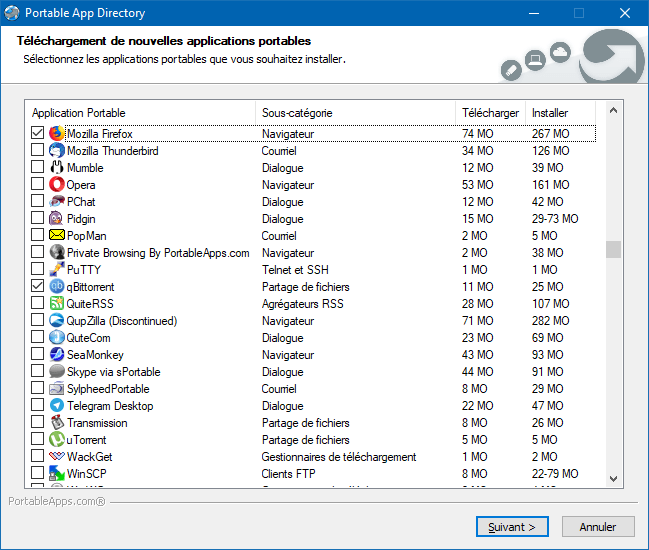
Task: Click the Mozilla Firefox icon
Action: coord(57,133)
